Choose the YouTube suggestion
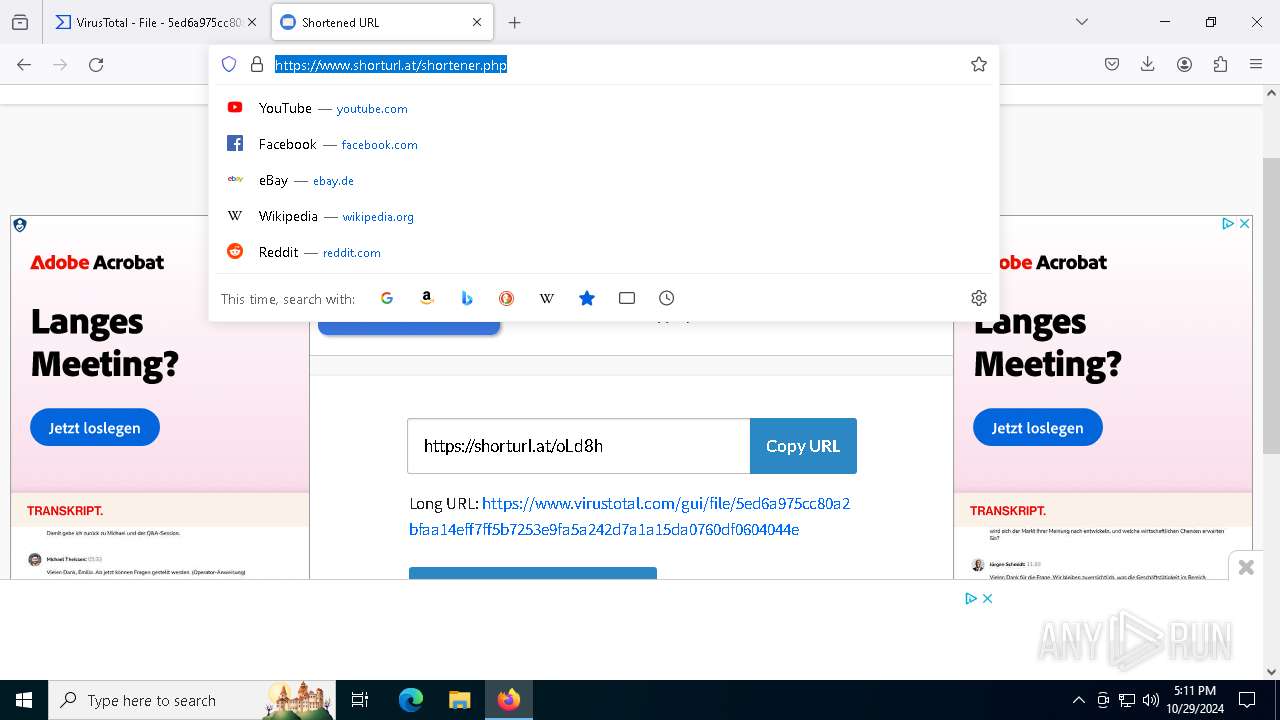The image size is (1280, 720). [x=604, y=108]
